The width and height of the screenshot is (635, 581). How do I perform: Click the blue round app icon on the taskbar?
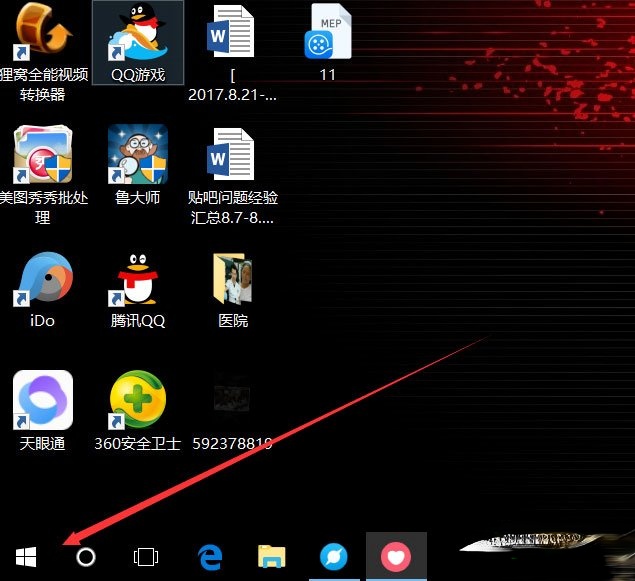coord(334,557)
